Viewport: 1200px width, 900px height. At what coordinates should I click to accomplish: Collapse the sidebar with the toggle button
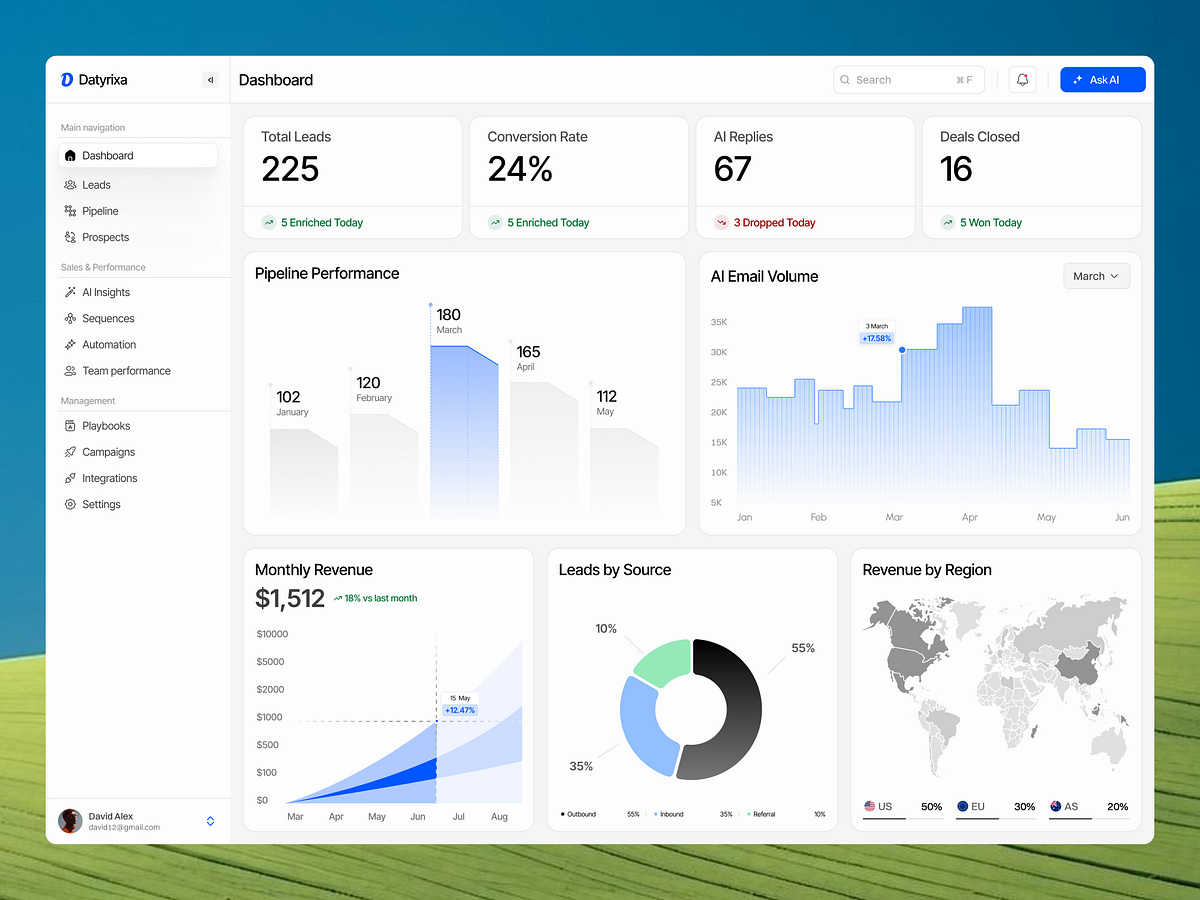[210, 80]
